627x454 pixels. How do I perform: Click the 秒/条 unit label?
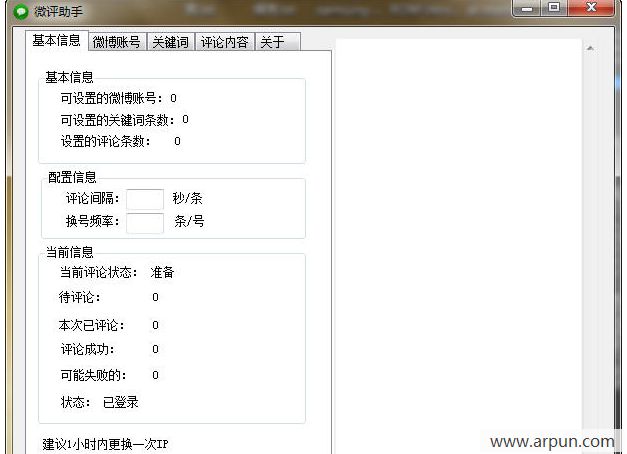tap(188, 198)
